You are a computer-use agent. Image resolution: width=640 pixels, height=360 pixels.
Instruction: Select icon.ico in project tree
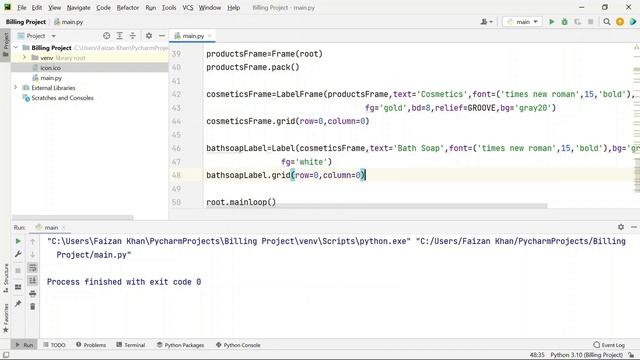pyautogui.click(x=50, y=68)
